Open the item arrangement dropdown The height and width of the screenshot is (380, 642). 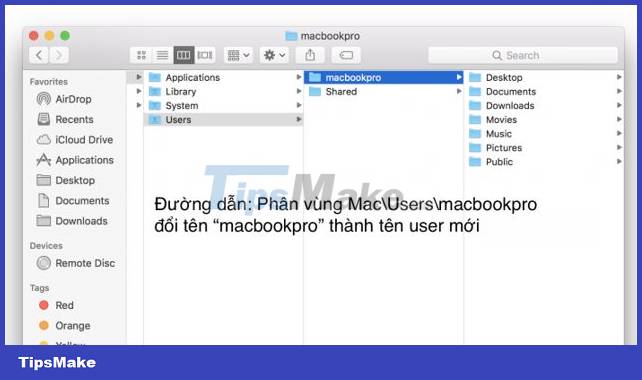click(238, 55)
